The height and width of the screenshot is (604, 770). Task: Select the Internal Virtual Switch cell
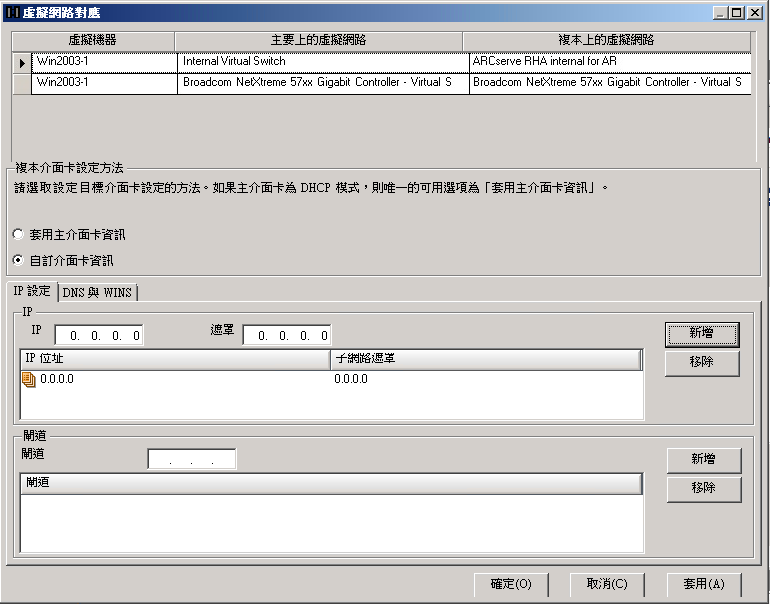click(323, 62)
